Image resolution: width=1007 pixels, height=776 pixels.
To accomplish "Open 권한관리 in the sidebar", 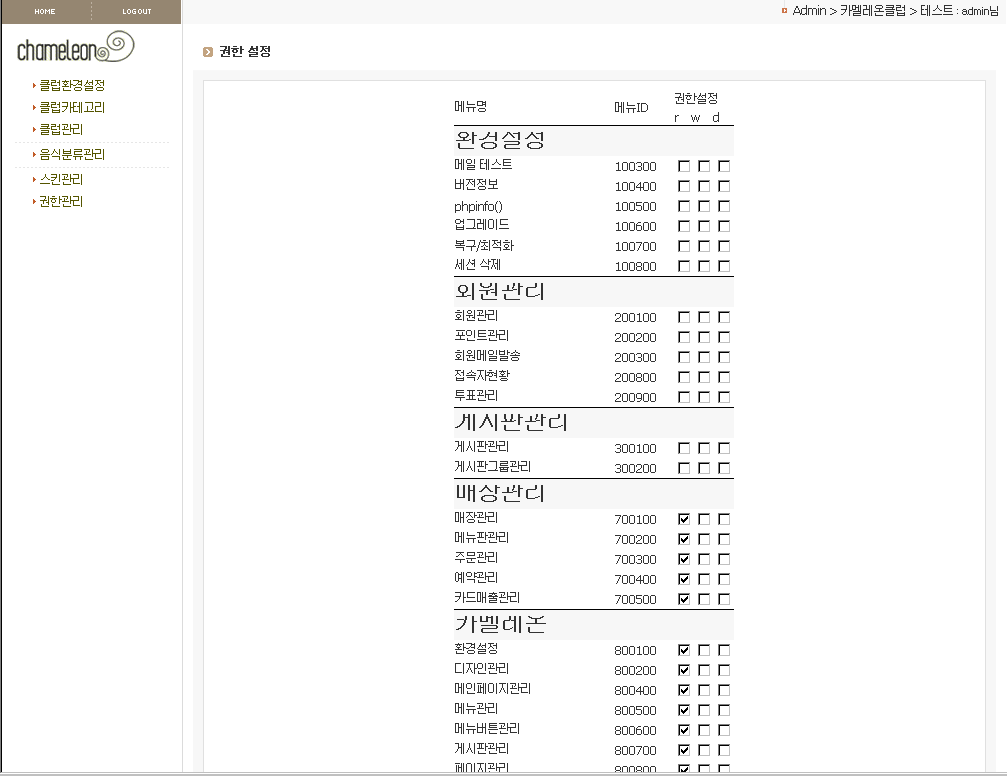I will [61, 201].
